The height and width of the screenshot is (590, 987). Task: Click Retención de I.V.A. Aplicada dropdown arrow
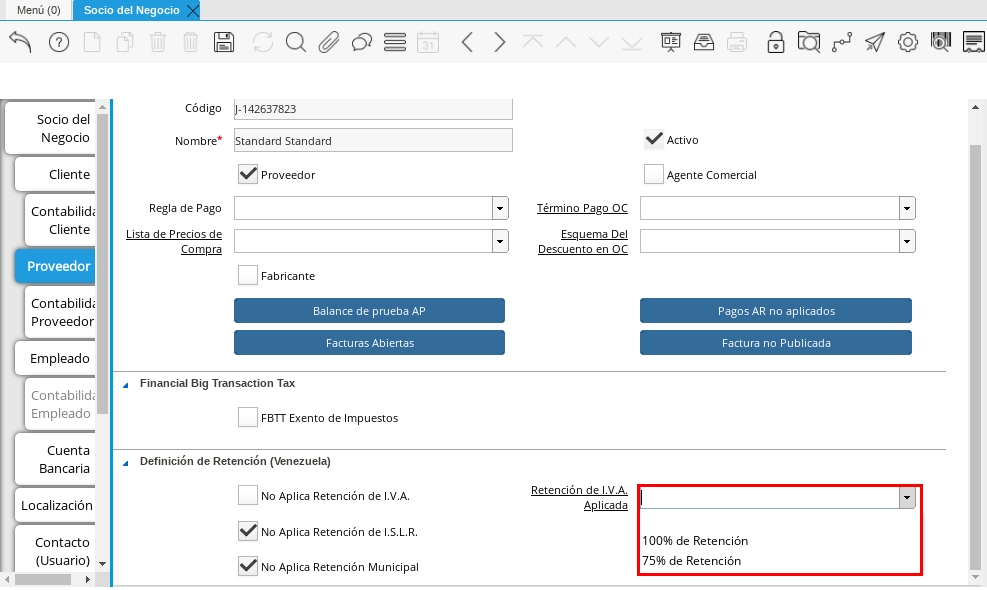[x=906, y=497]
